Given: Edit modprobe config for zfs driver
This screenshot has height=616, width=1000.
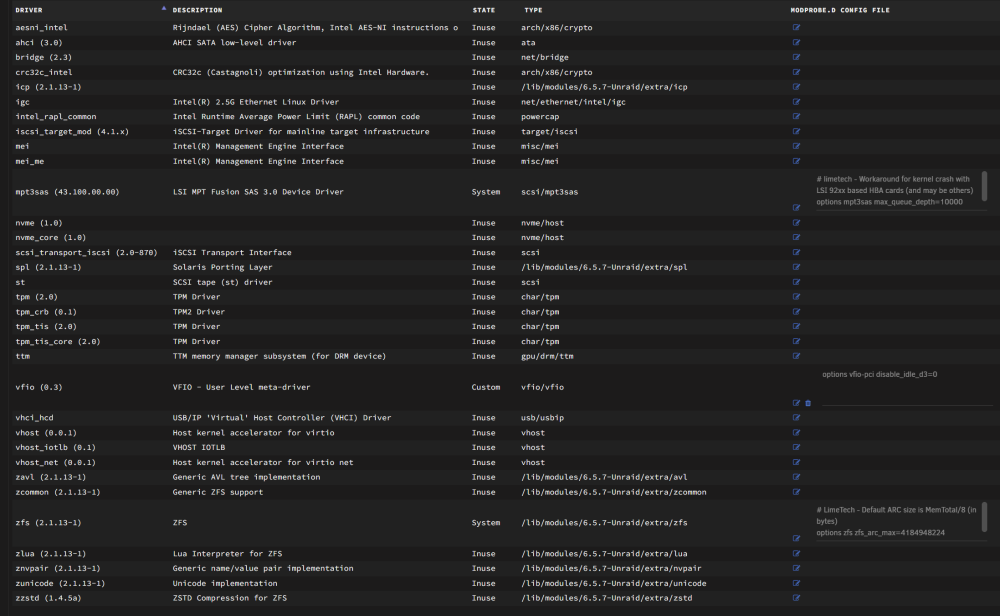Looking at the screenshot, I should point(796,539).
